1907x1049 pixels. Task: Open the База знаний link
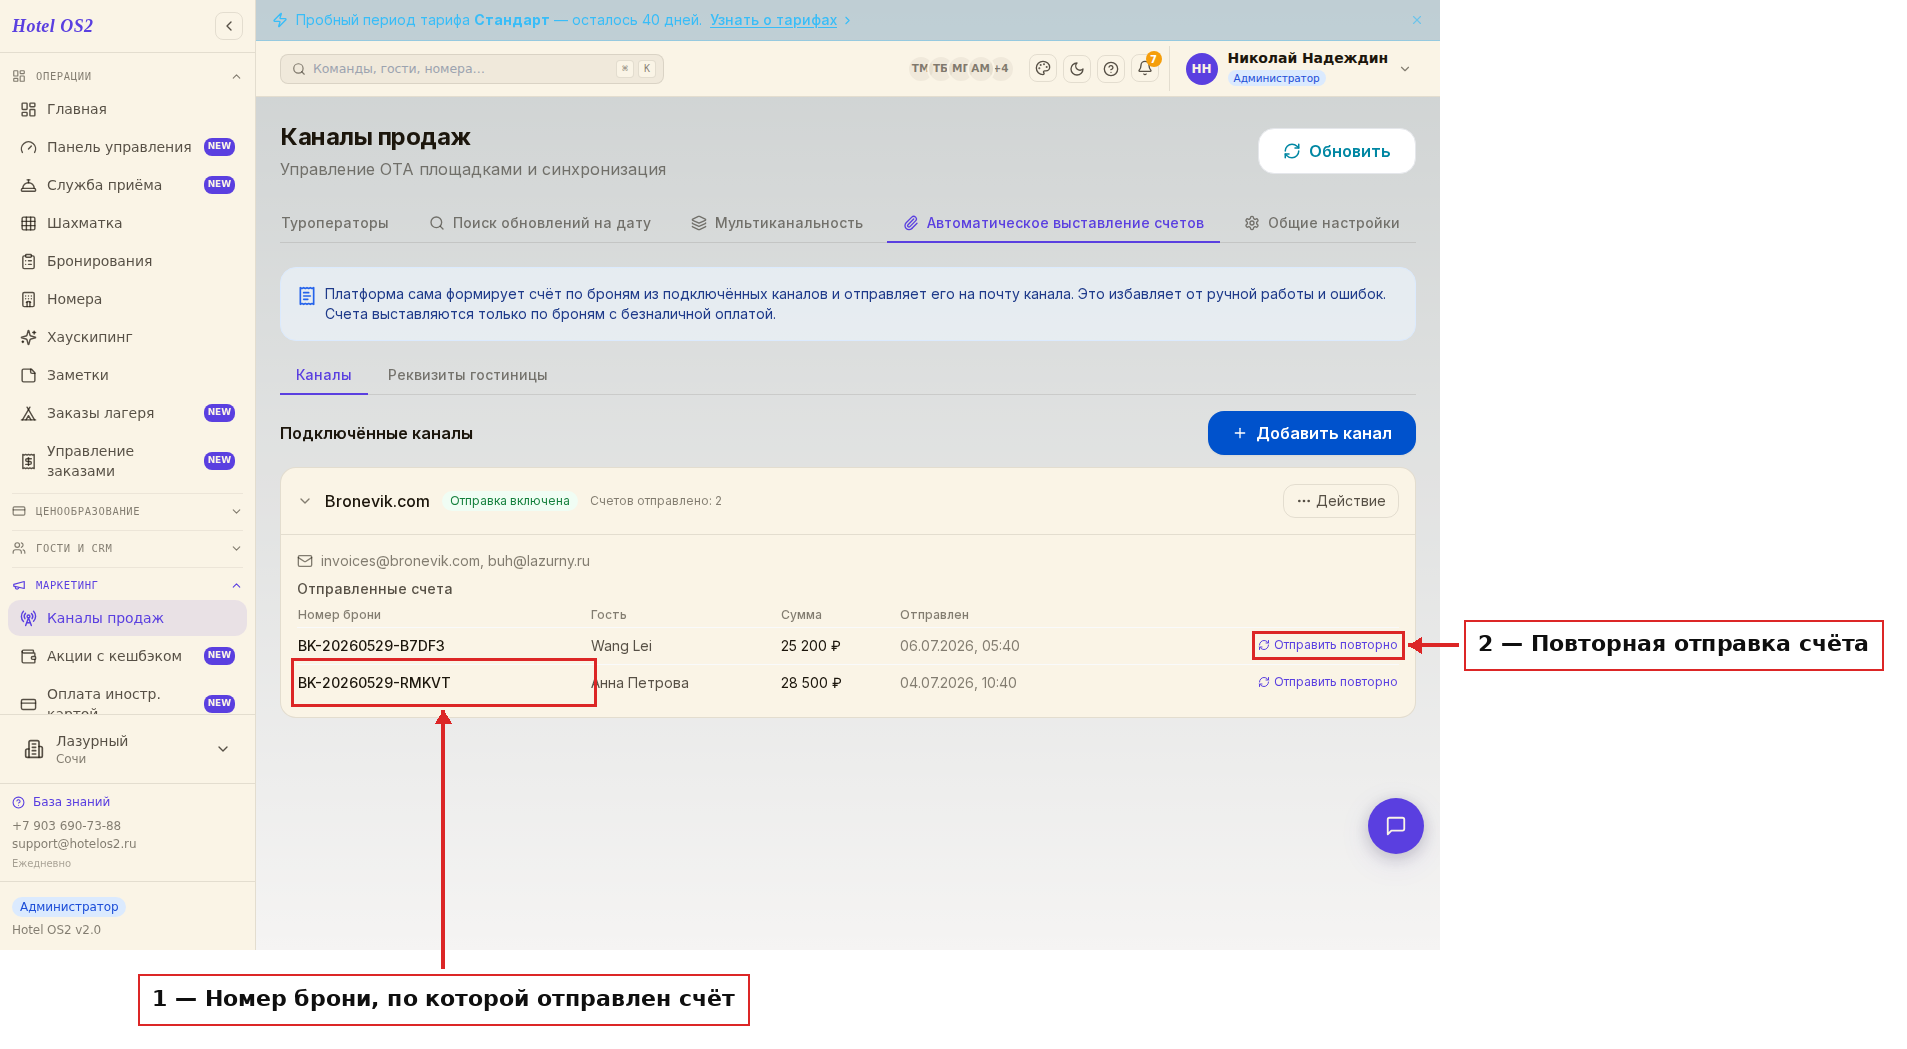pyautogui.click(x=61, y=802)
